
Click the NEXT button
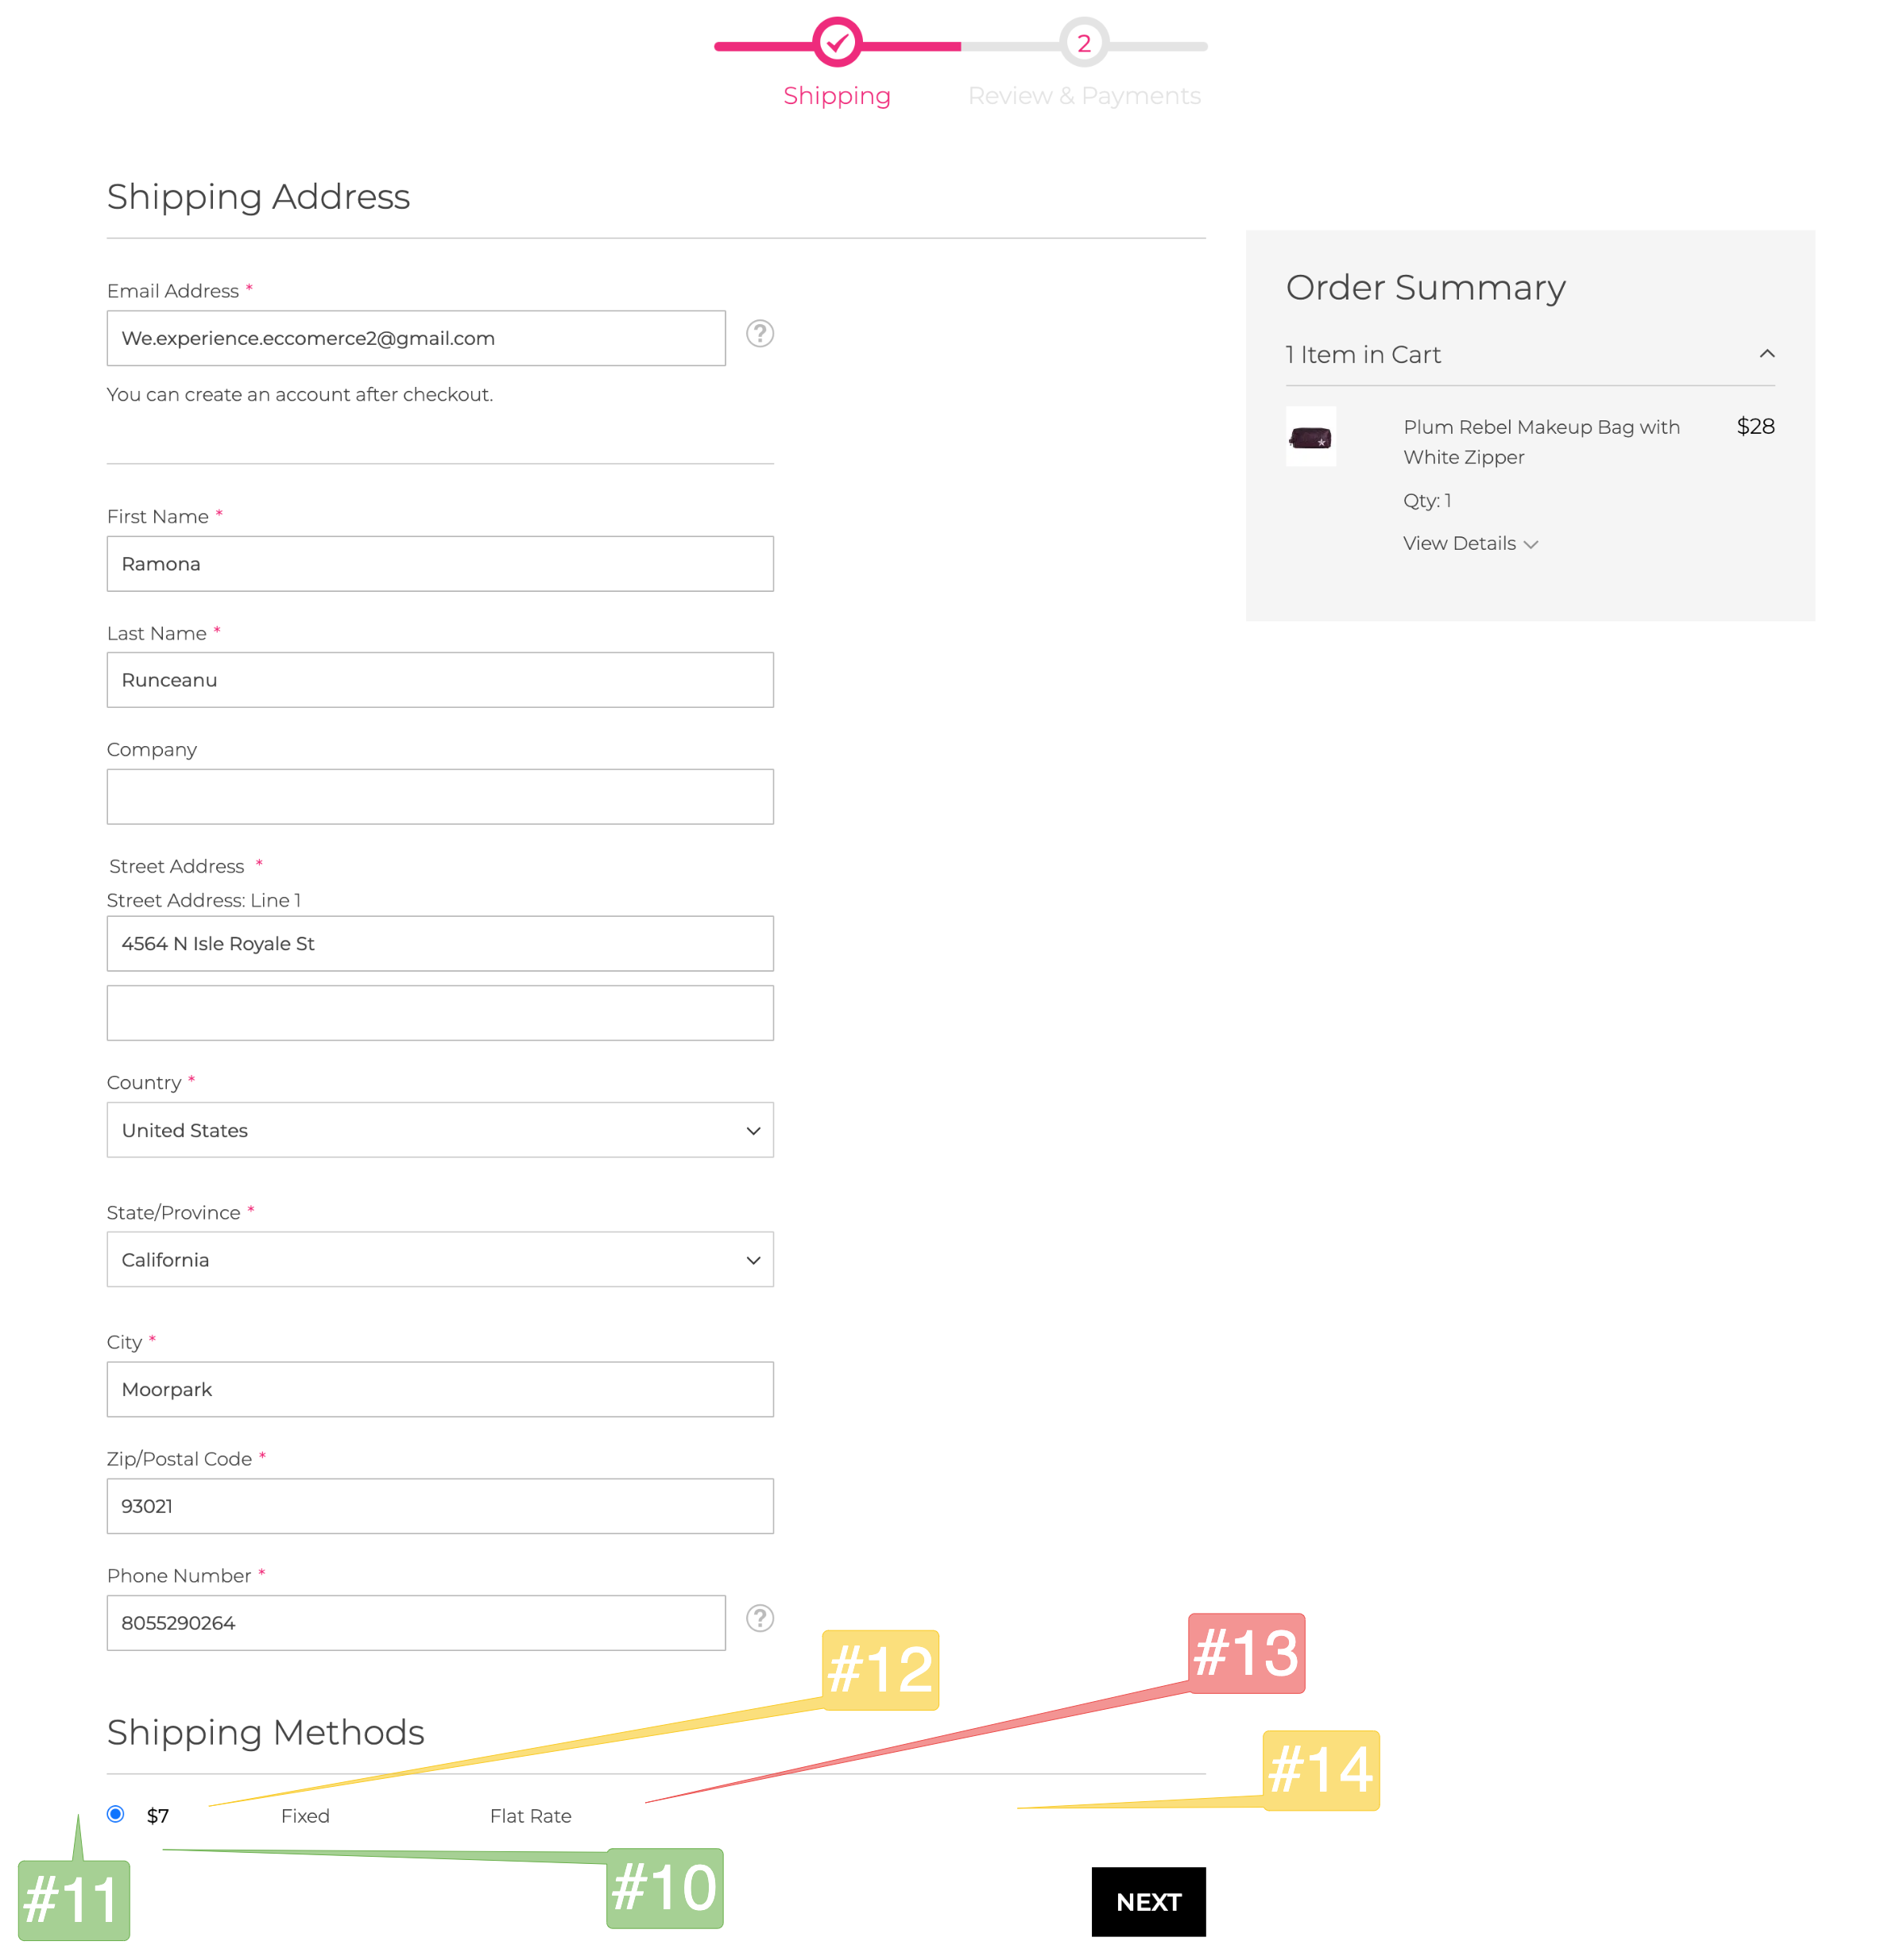coord(1148,1902)
